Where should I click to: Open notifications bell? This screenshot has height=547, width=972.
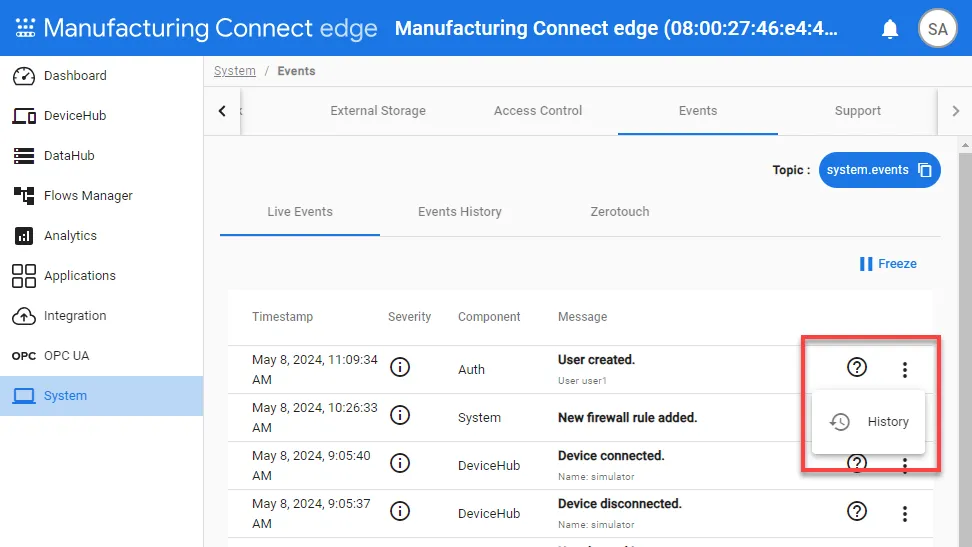coord(890,29)
